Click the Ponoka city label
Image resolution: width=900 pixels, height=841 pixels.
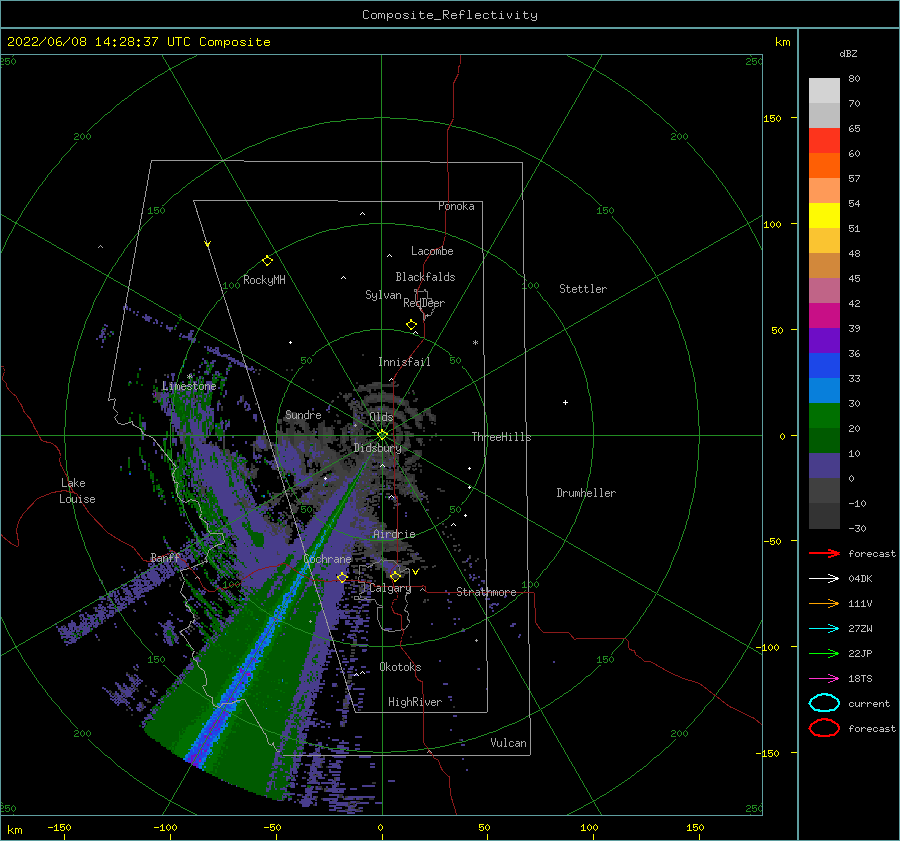tap(456, 206)
